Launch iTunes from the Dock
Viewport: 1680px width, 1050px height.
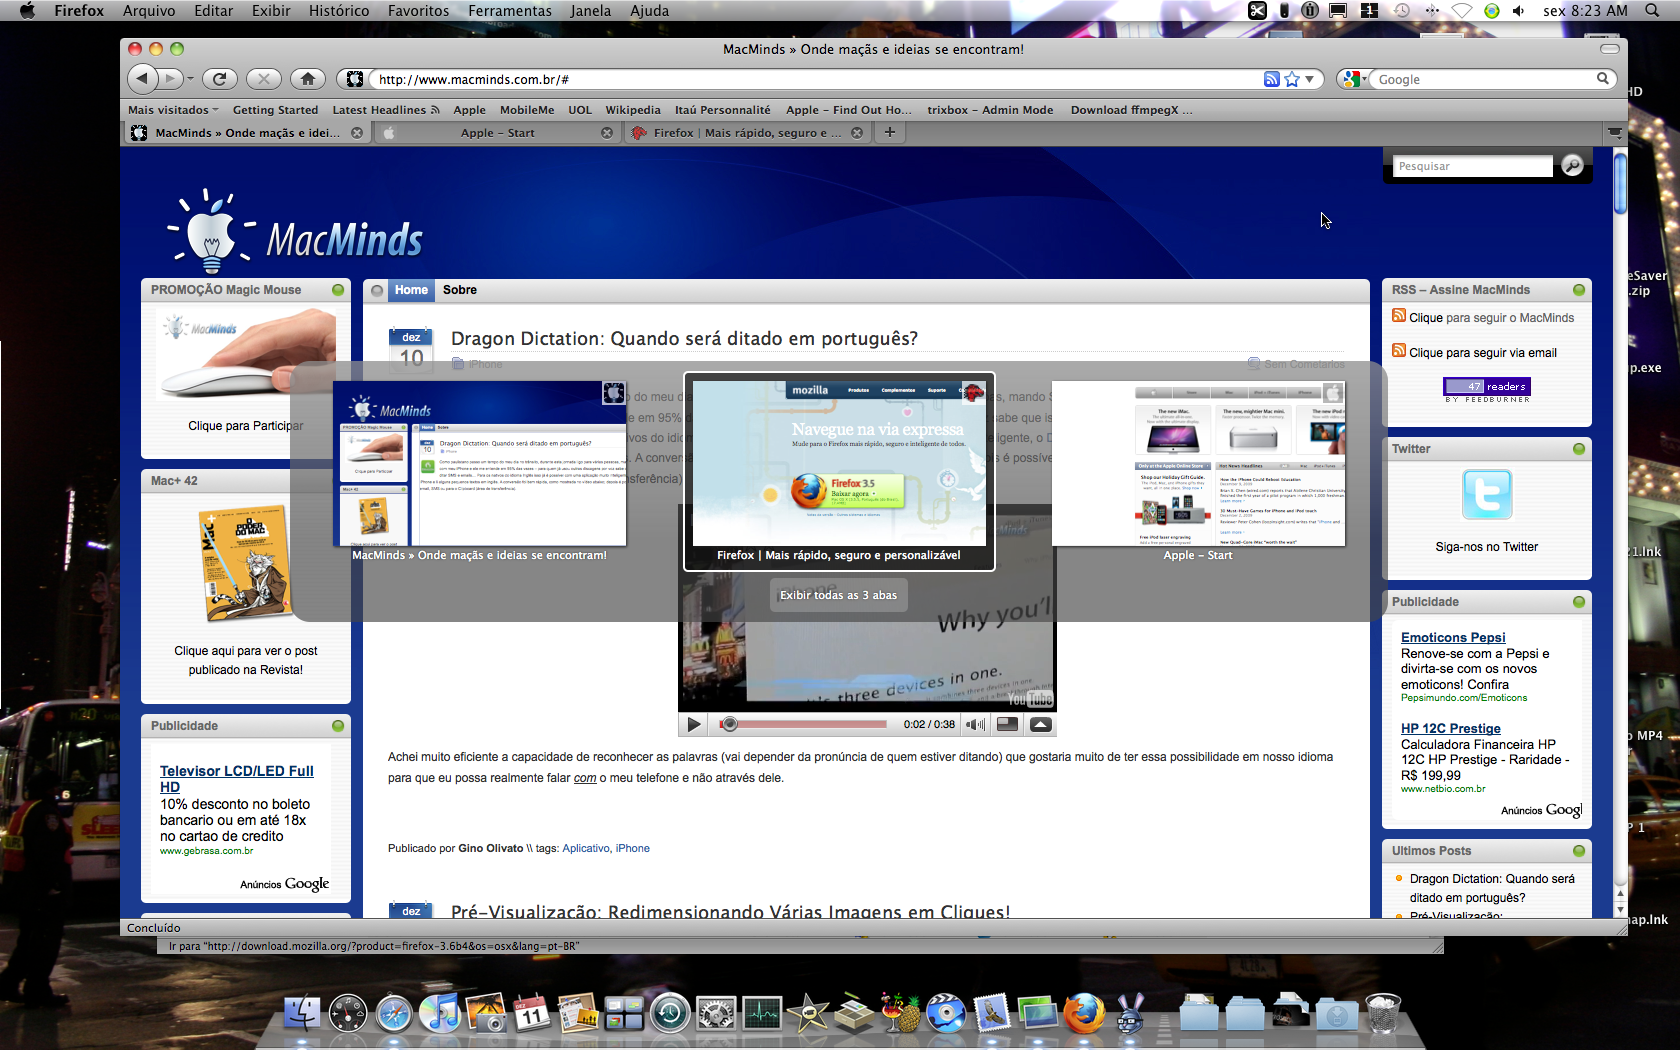(439, 1014)
